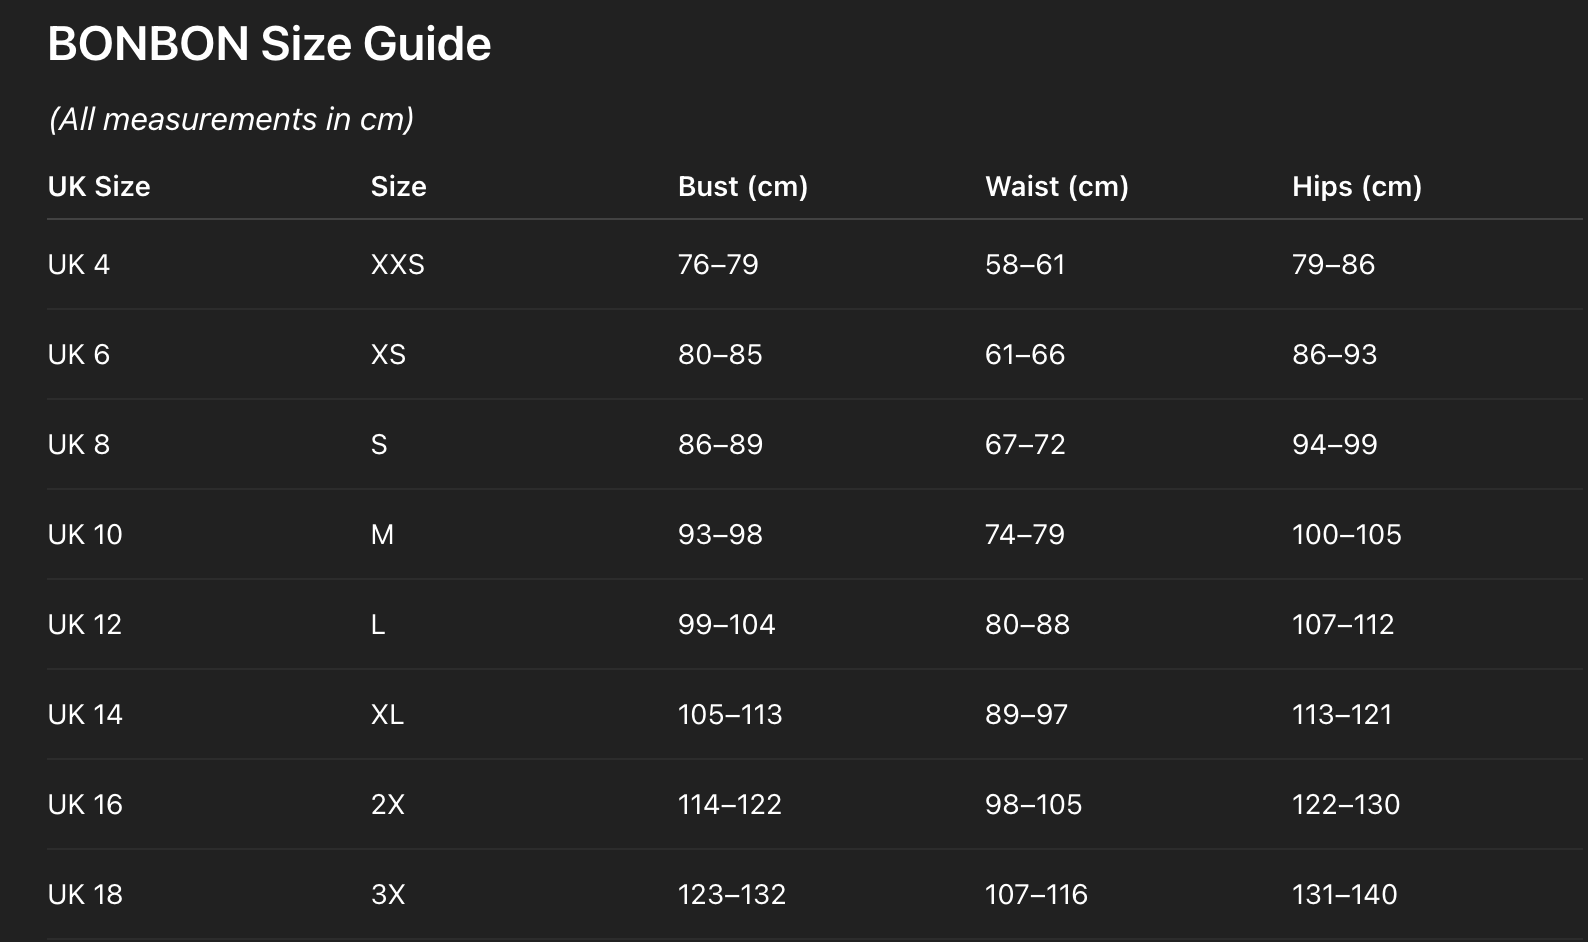
Task: Select the XL size cell
Action: 387,715
